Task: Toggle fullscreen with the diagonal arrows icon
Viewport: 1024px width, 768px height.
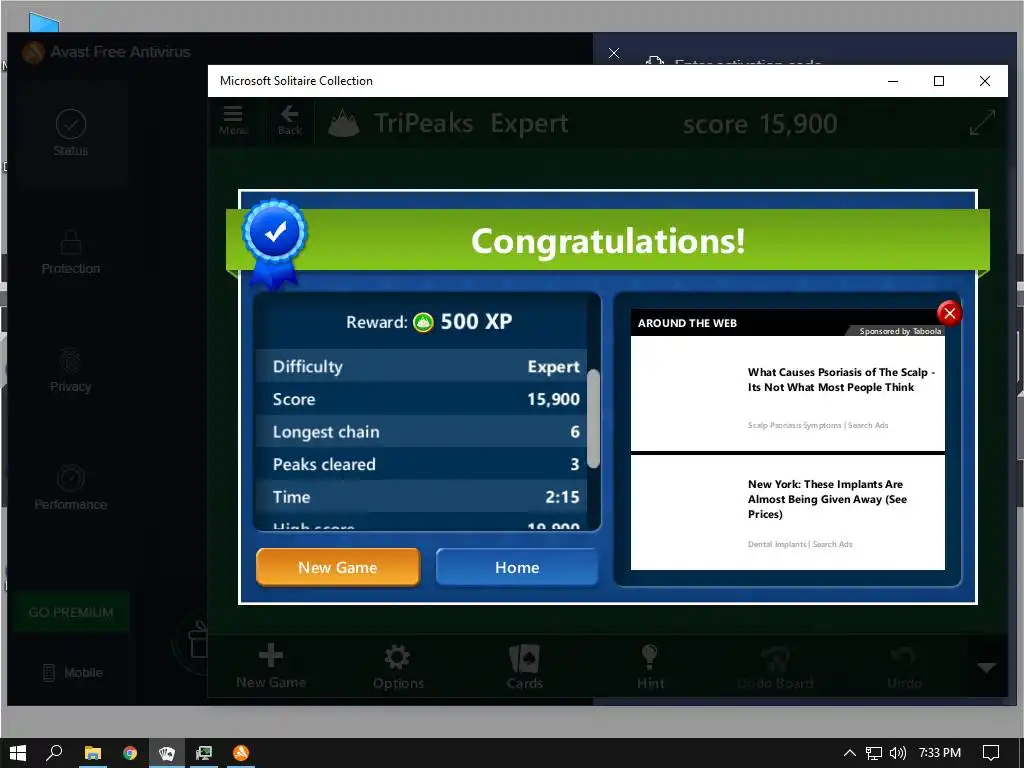Action: pyautogui.click(x=982, y=123)
